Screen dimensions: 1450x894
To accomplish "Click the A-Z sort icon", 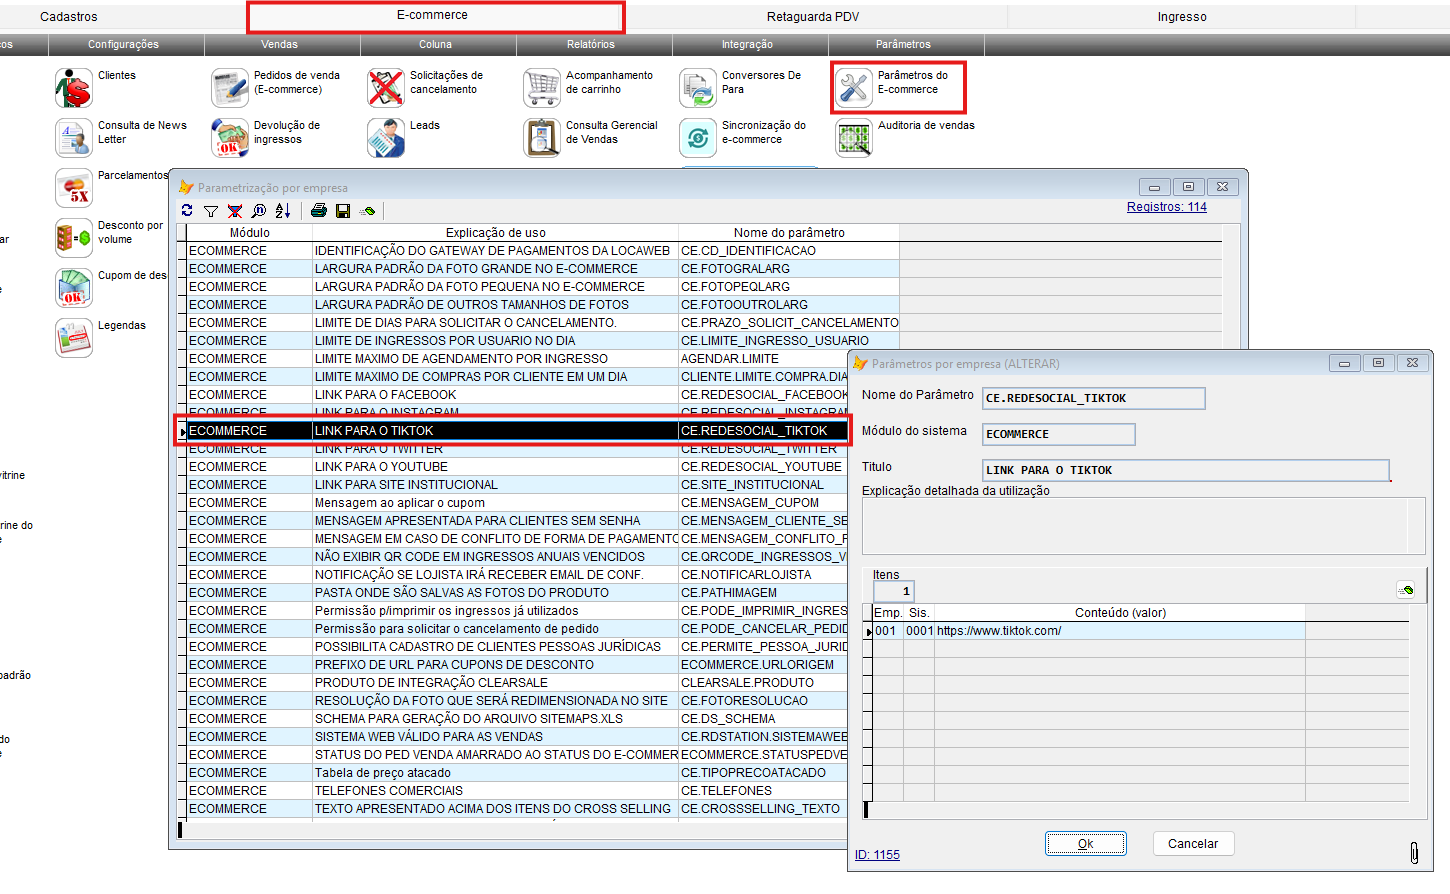I will [283, 211].
